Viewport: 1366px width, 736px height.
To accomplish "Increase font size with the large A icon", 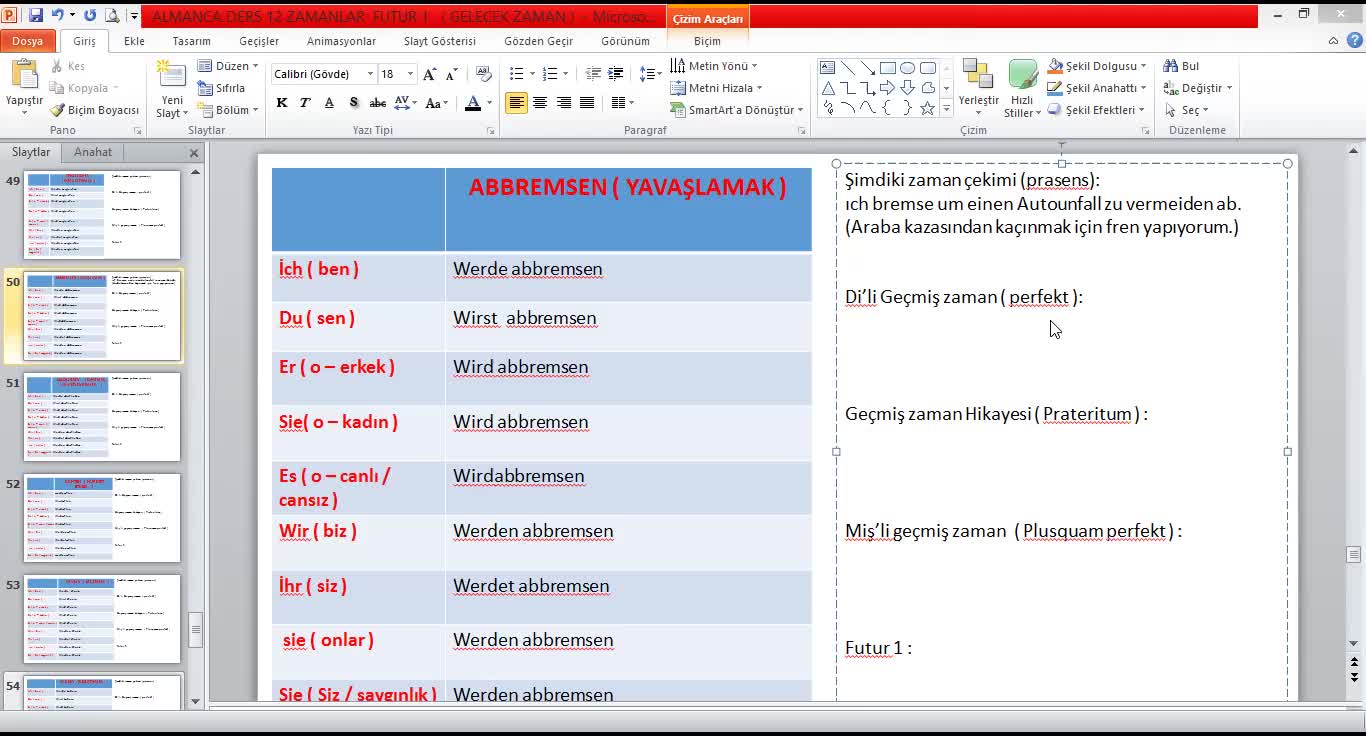I will pyautogui.click(x=430, y=74).
